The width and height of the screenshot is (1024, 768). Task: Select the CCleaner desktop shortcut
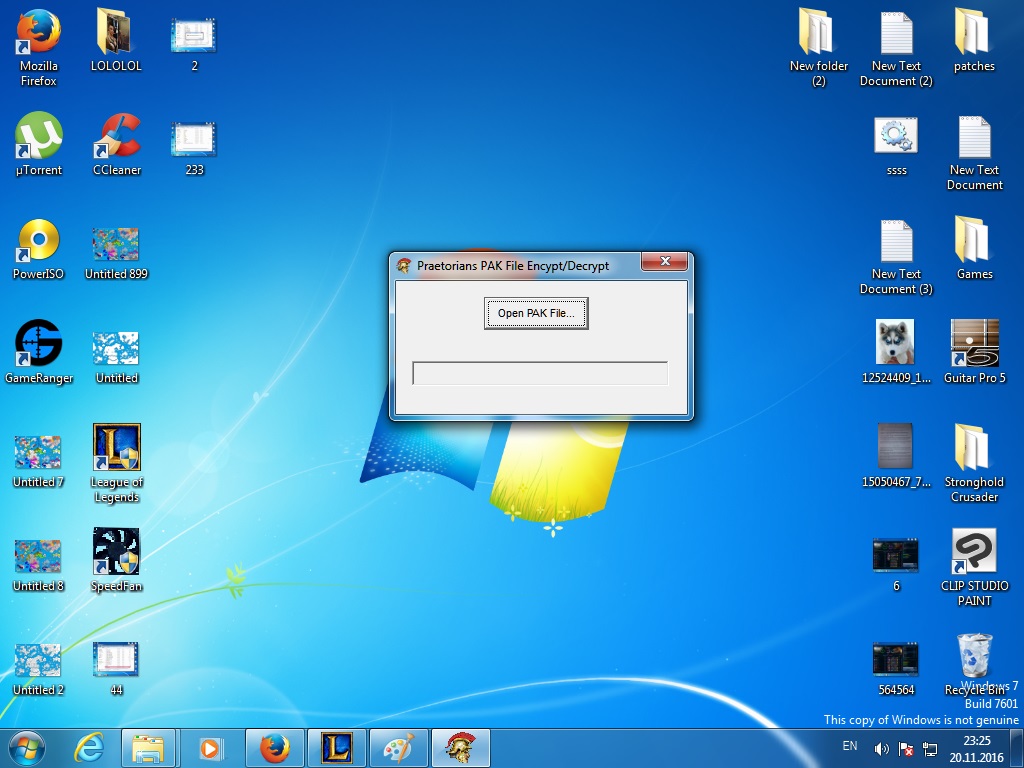coord(117,145)
